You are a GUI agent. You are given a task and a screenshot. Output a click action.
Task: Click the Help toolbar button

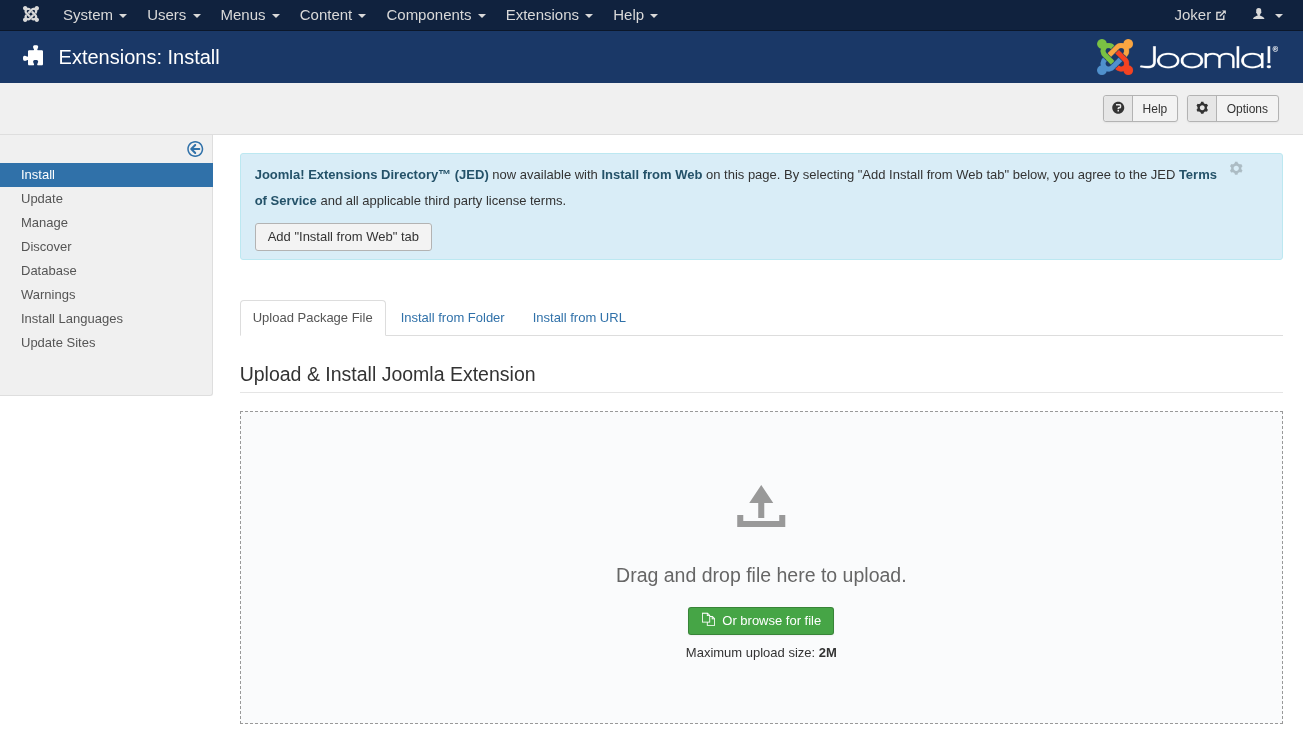click(x=1140, y=109)
